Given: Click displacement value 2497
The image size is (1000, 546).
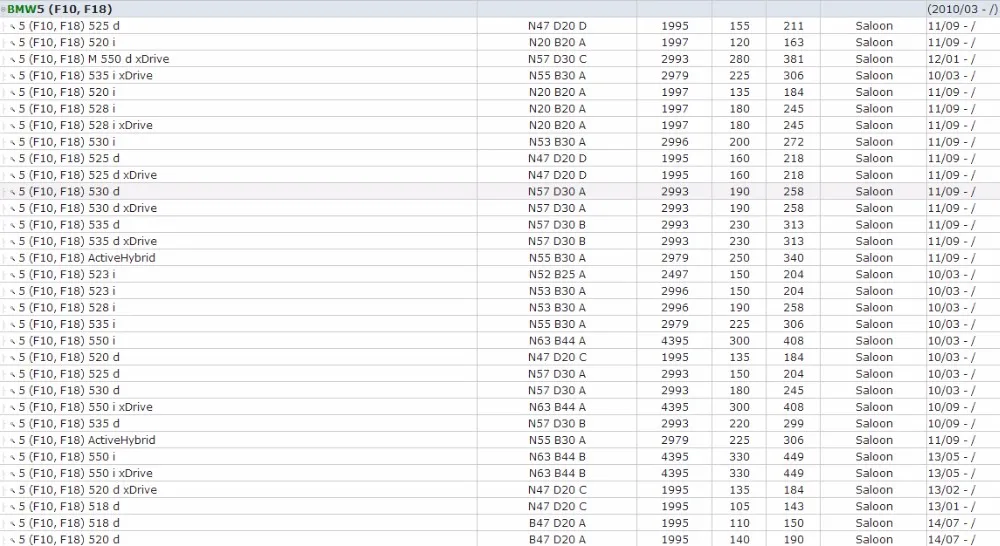Looking at the screenshot, I should pyautogui.click(x=675, y=274).
